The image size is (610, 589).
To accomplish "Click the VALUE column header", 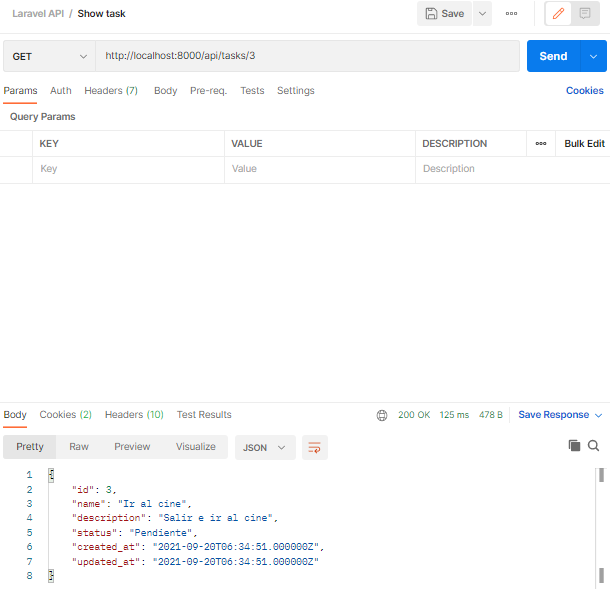I will (247, 144).
